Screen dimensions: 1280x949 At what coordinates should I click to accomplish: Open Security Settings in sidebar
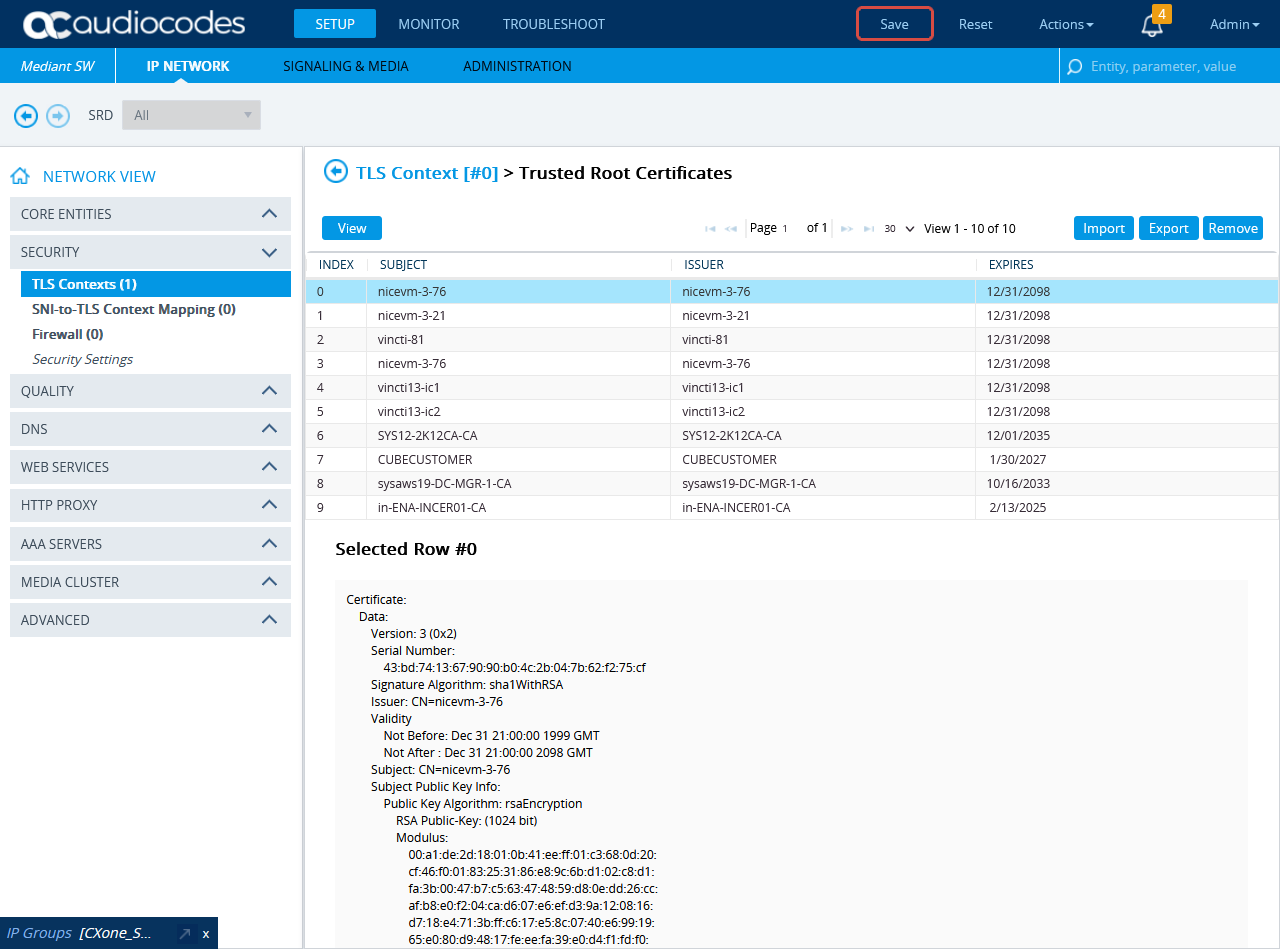point(83,359)
